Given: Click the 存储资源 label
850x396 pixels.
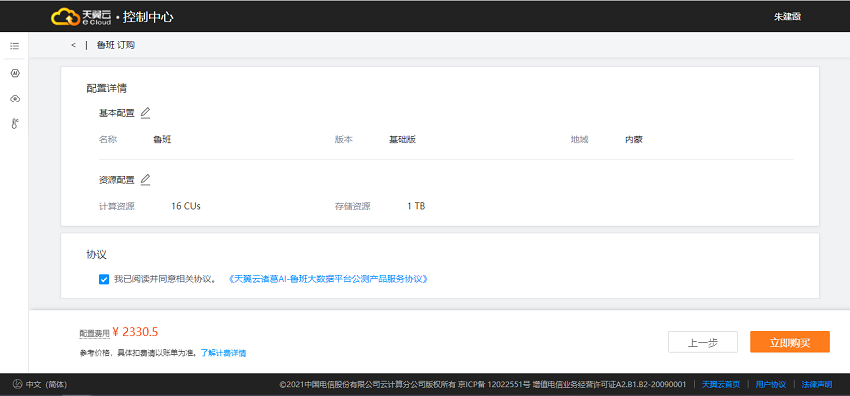Looking at the screenshot, I should (352, 206).
